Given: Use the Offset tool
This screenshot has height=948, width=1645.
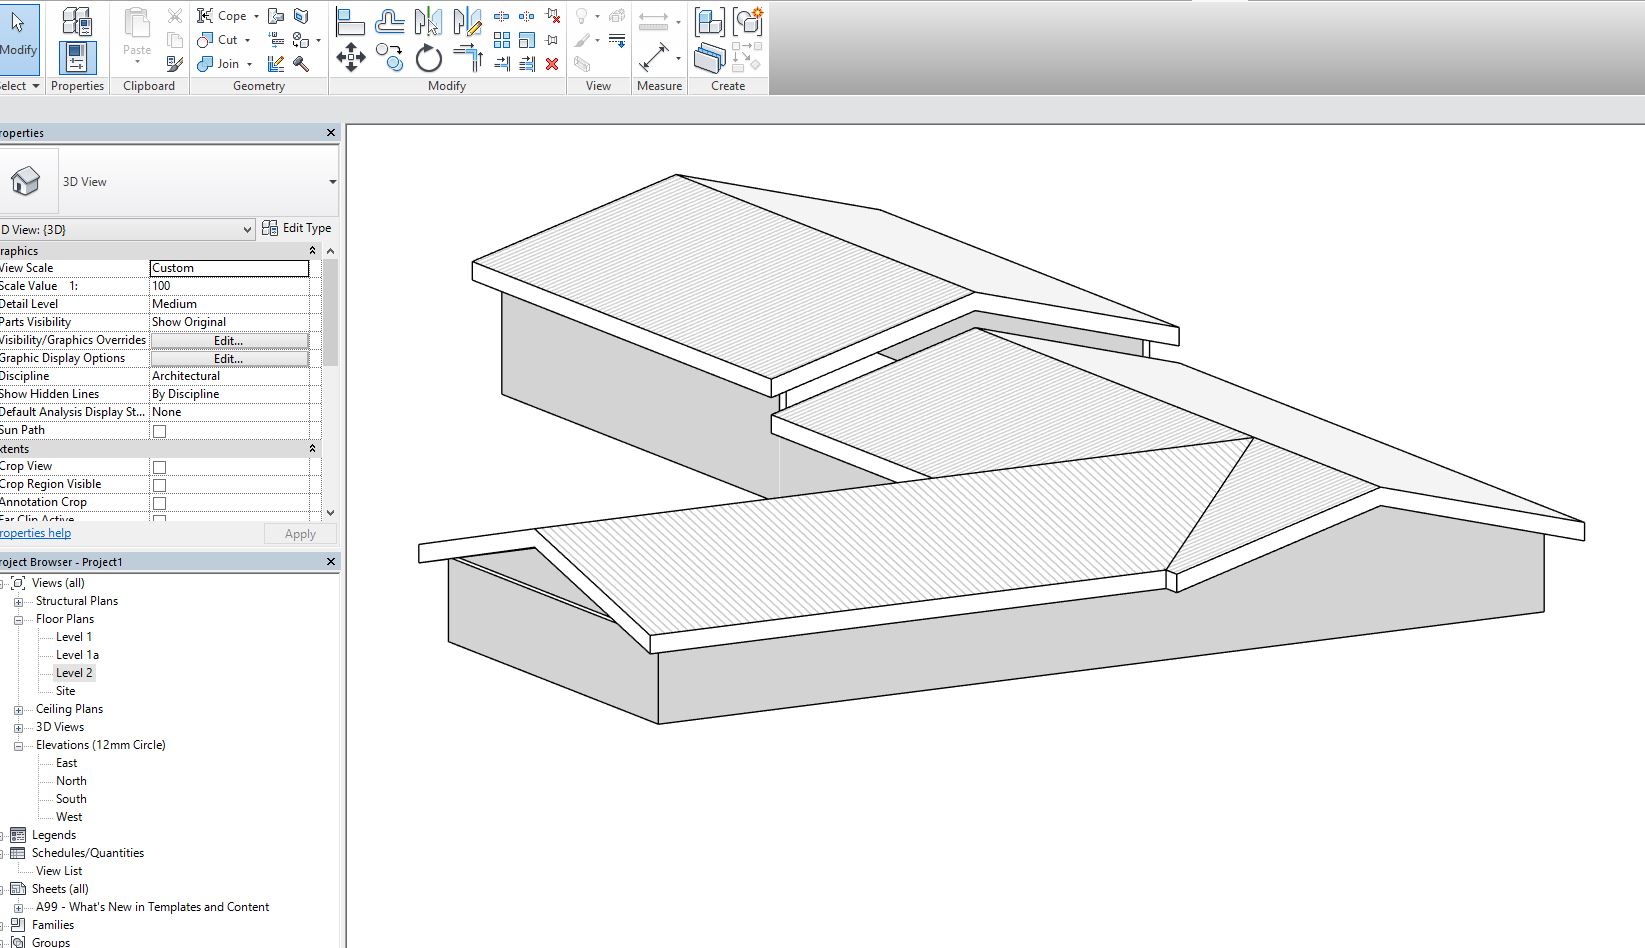Looking at the screenshot, I should point(390,20).
